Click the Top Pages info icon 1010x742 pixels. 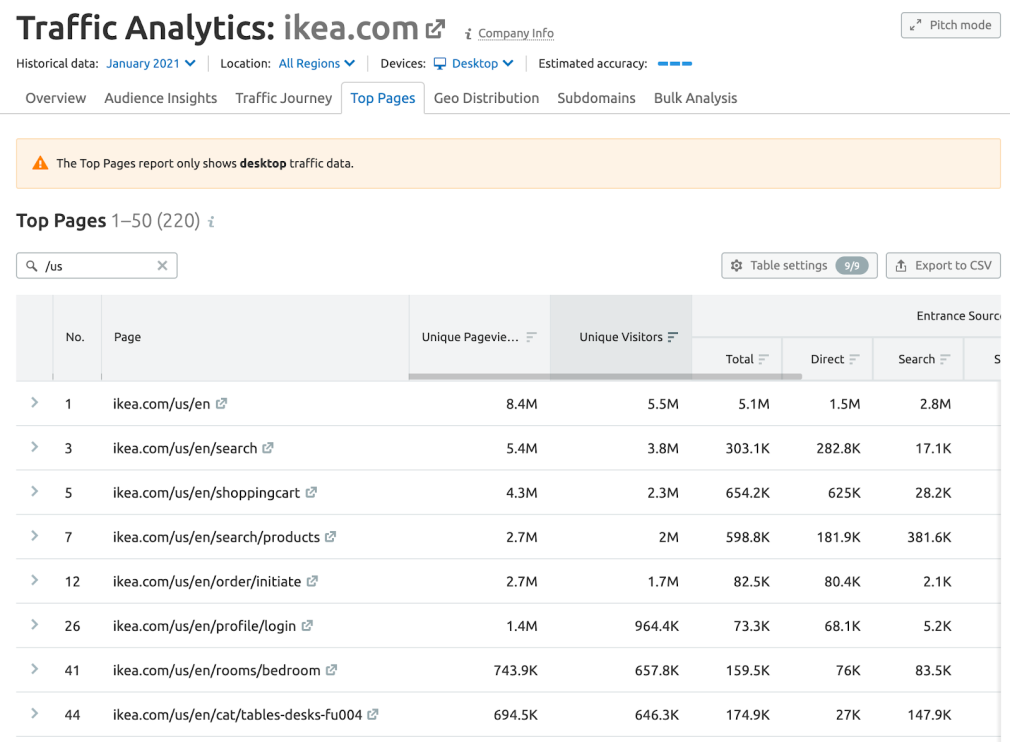coord(211,222)
